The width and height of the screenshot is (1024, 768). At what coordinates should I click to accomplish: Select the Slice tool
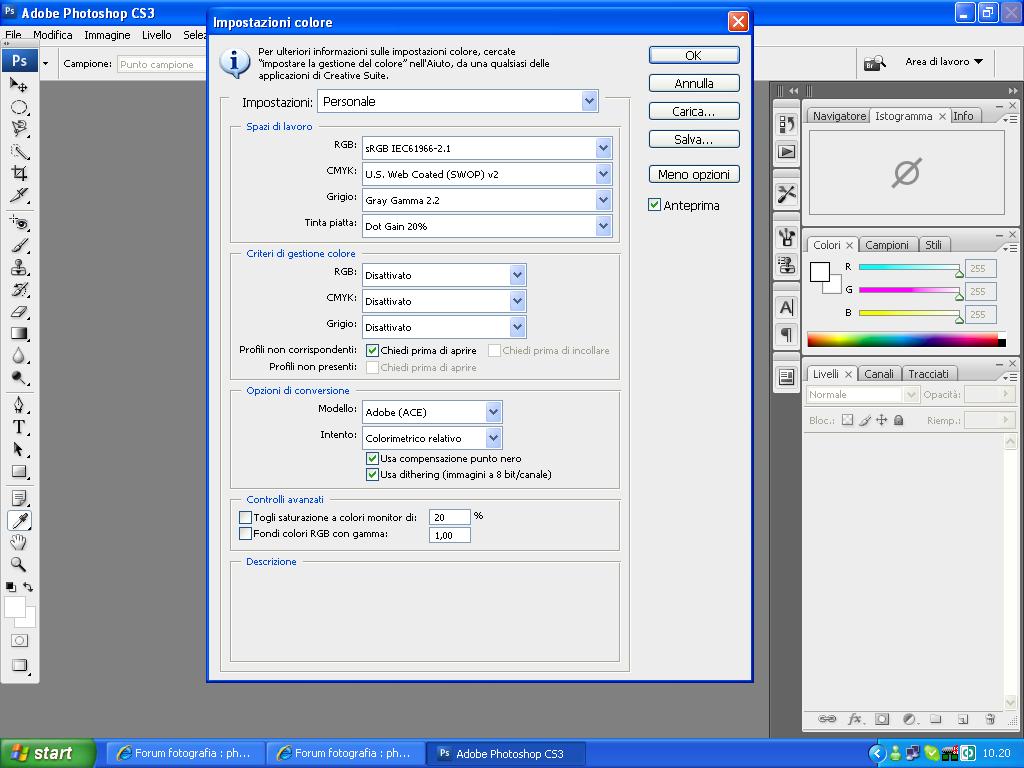(x=19, y=195)
